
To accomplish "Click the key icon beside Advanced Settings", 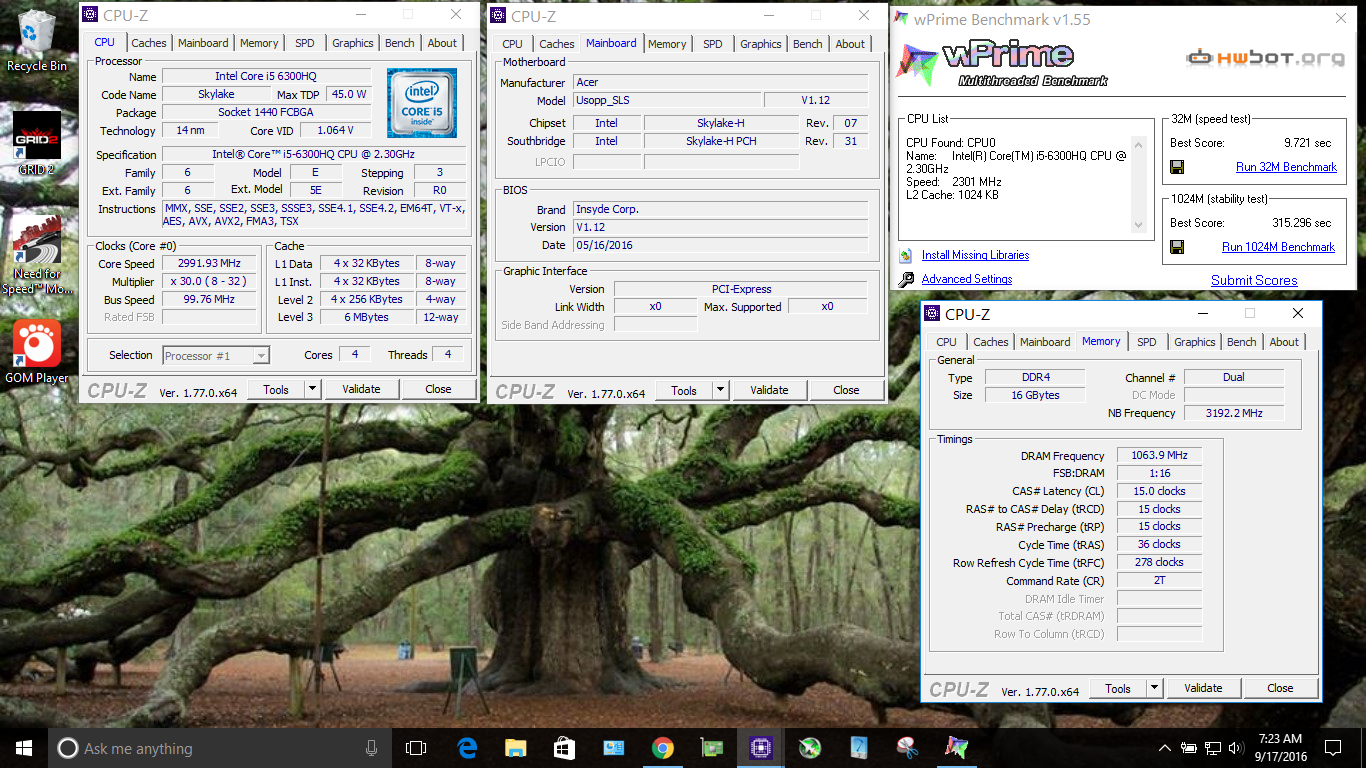I will coord(906,280).
